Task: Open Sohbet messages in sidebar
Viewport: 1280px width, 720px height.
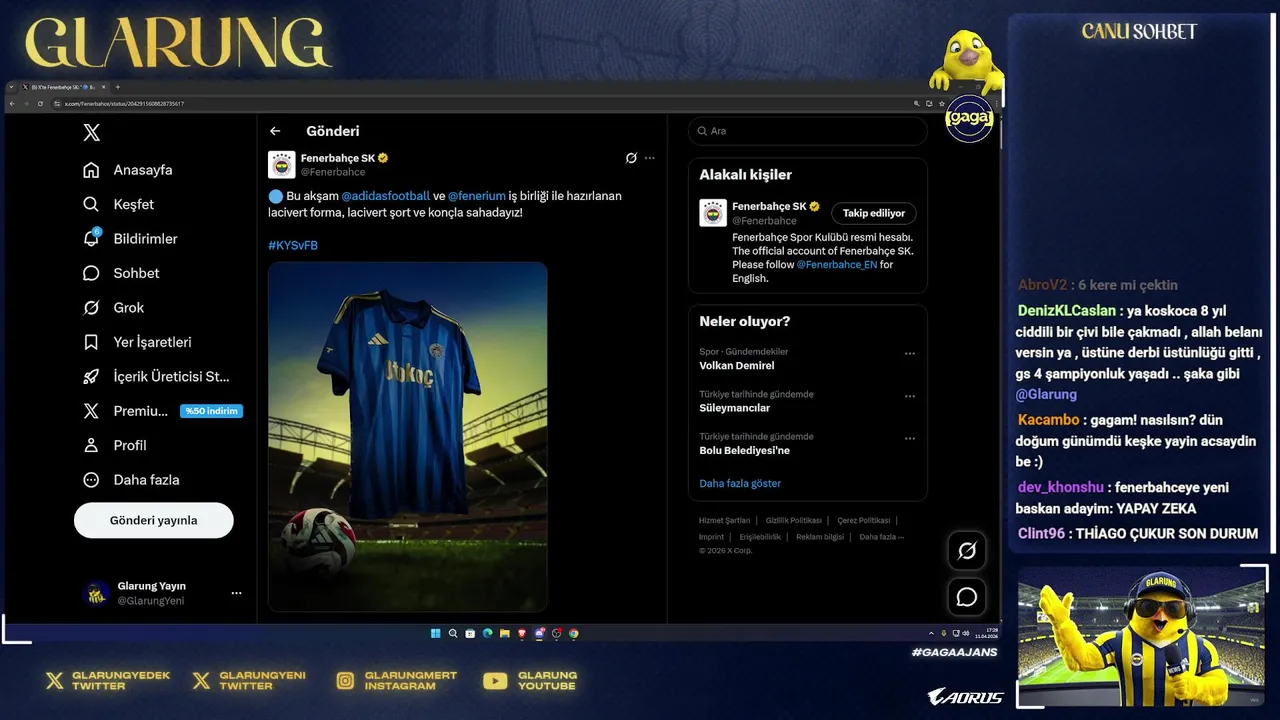Action: point(121,273)
